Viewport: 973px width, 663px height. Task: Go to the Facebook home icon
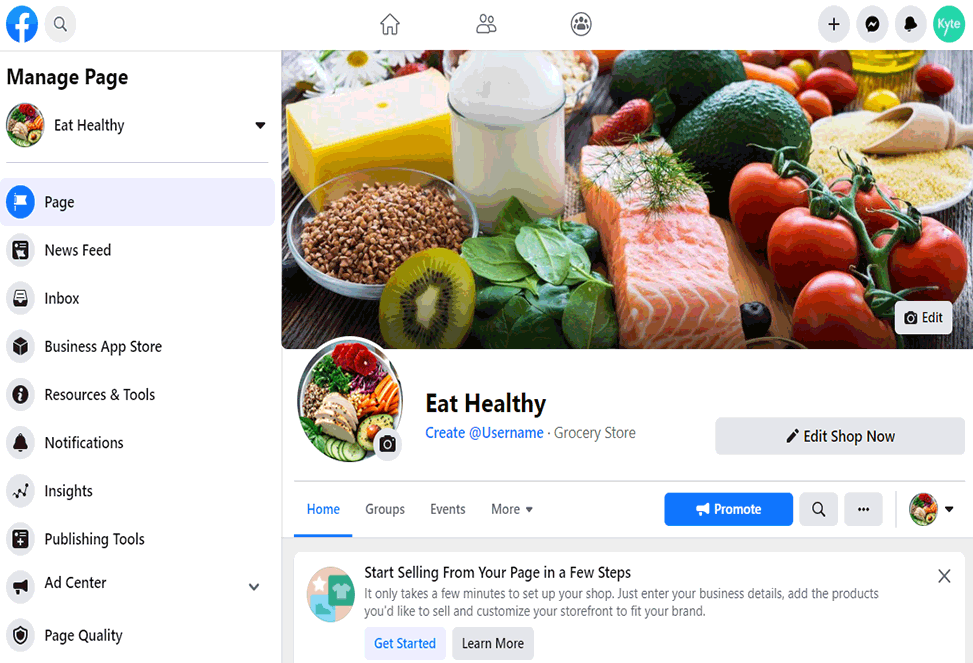(x=390, y=24)
